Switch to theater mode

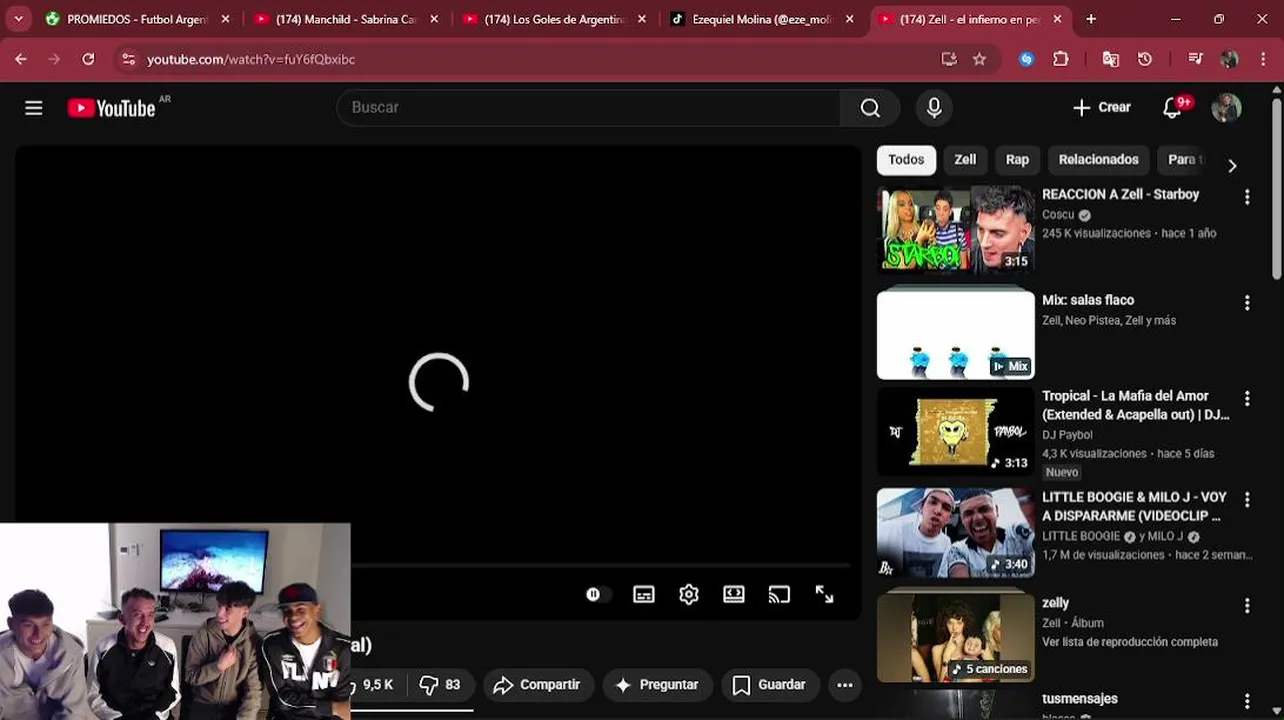pyautogui.click(x=734, y=594)
